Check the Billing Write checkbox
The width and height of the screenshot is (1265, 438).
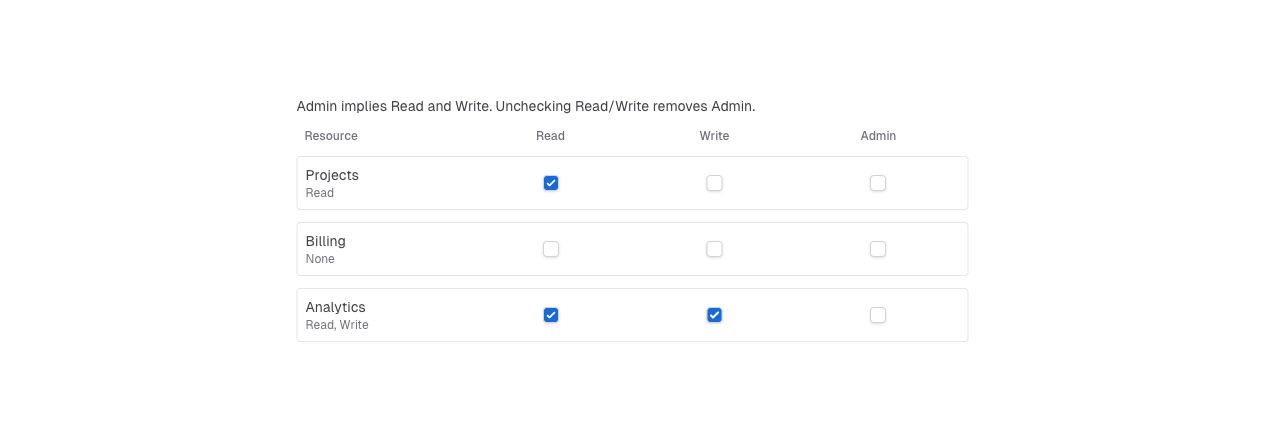pos(714,249)
